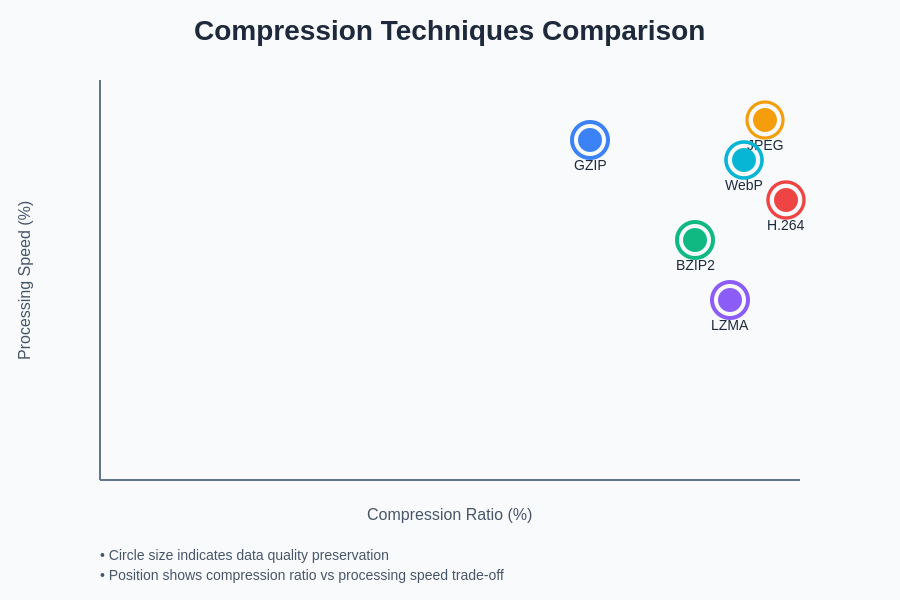Click the Compression Techniques Comparison title
The width and height of the screenshot is (900, 600).
tap(449, 31)
